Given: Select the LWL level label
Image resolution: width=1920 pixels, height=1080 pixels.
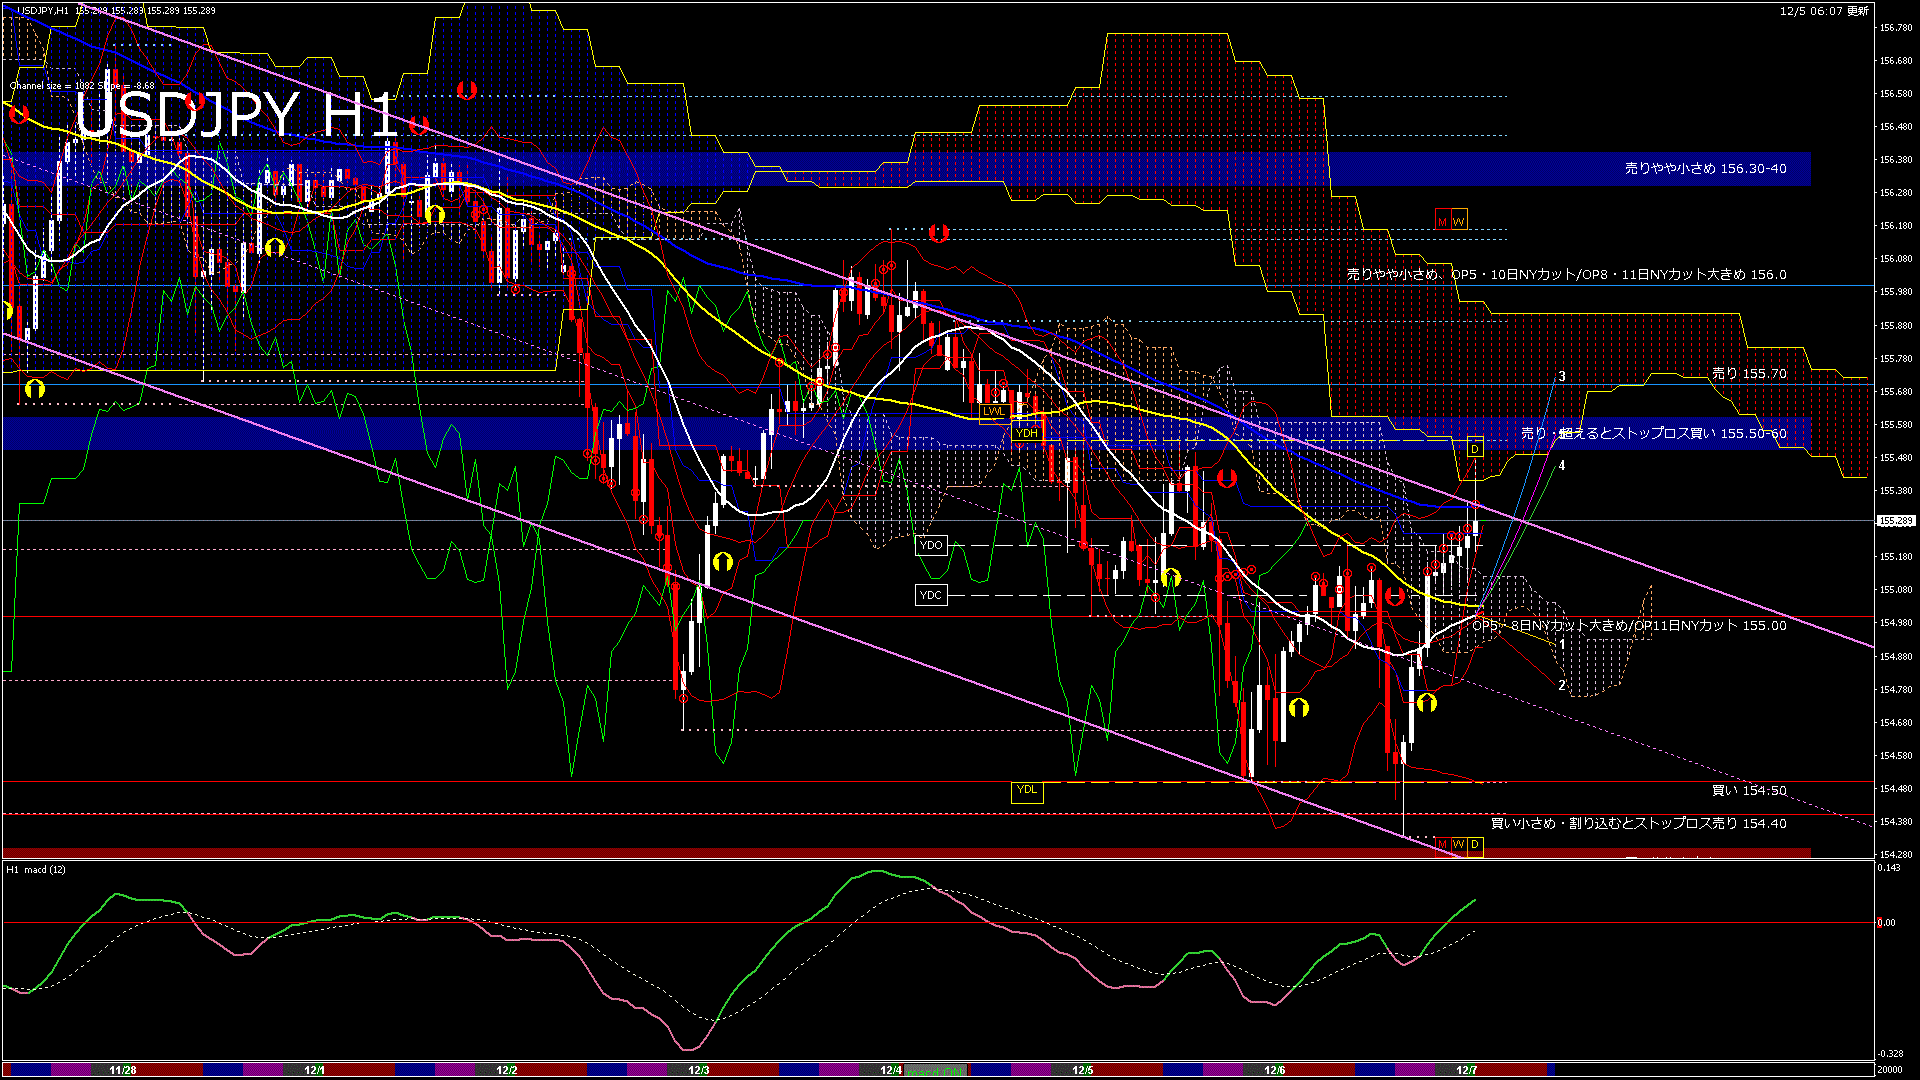Looking at the screenshot, I should (x=994, y=411).
